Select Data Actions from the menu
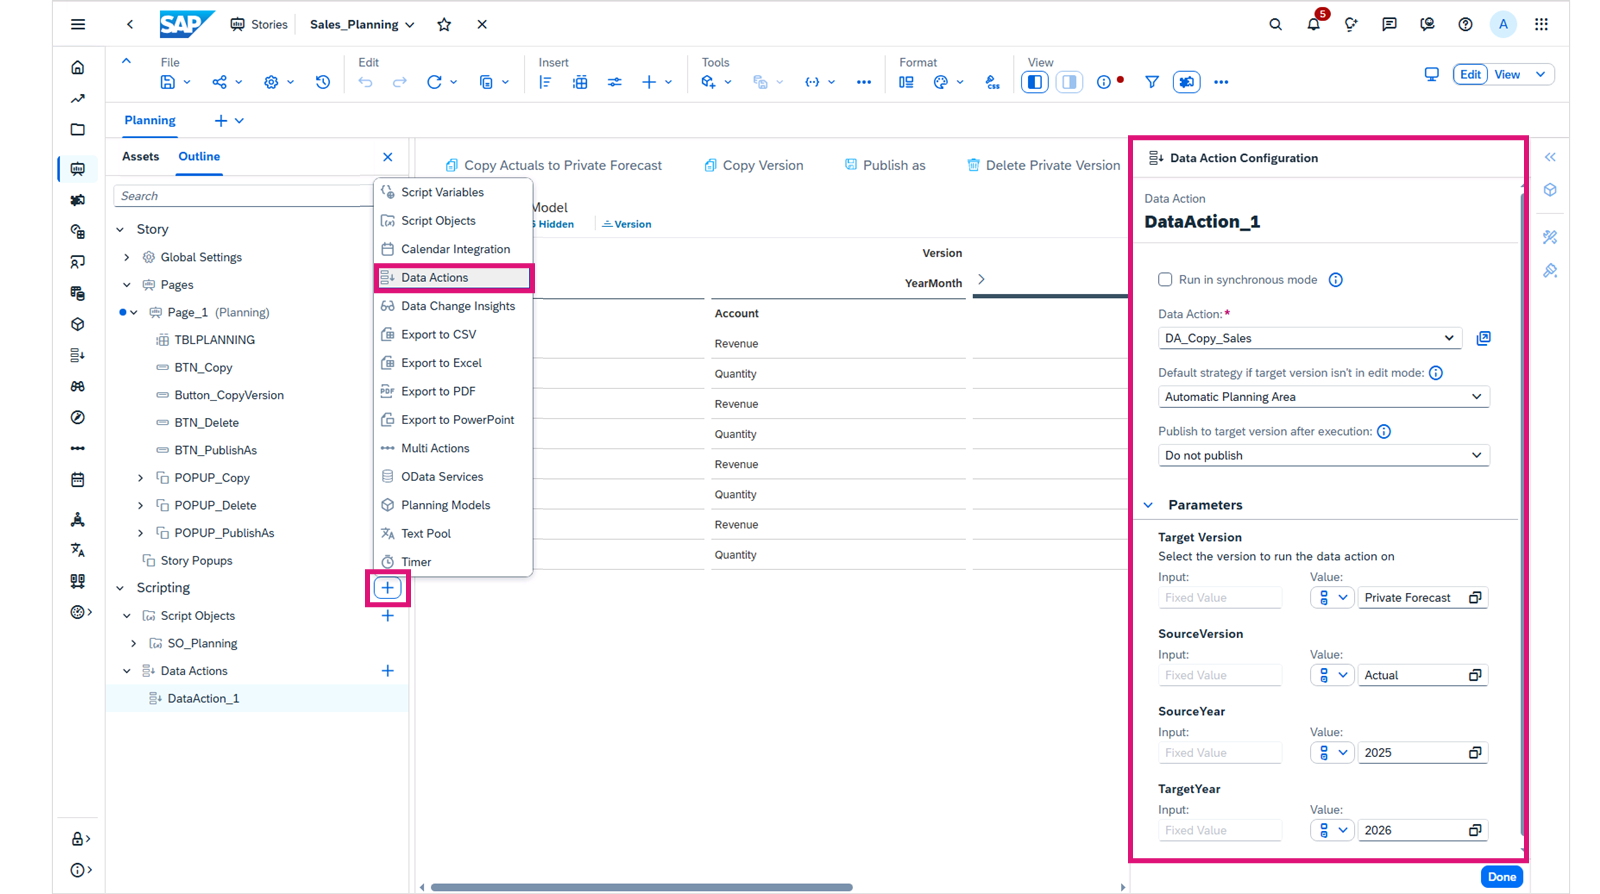 click(454, 278)
